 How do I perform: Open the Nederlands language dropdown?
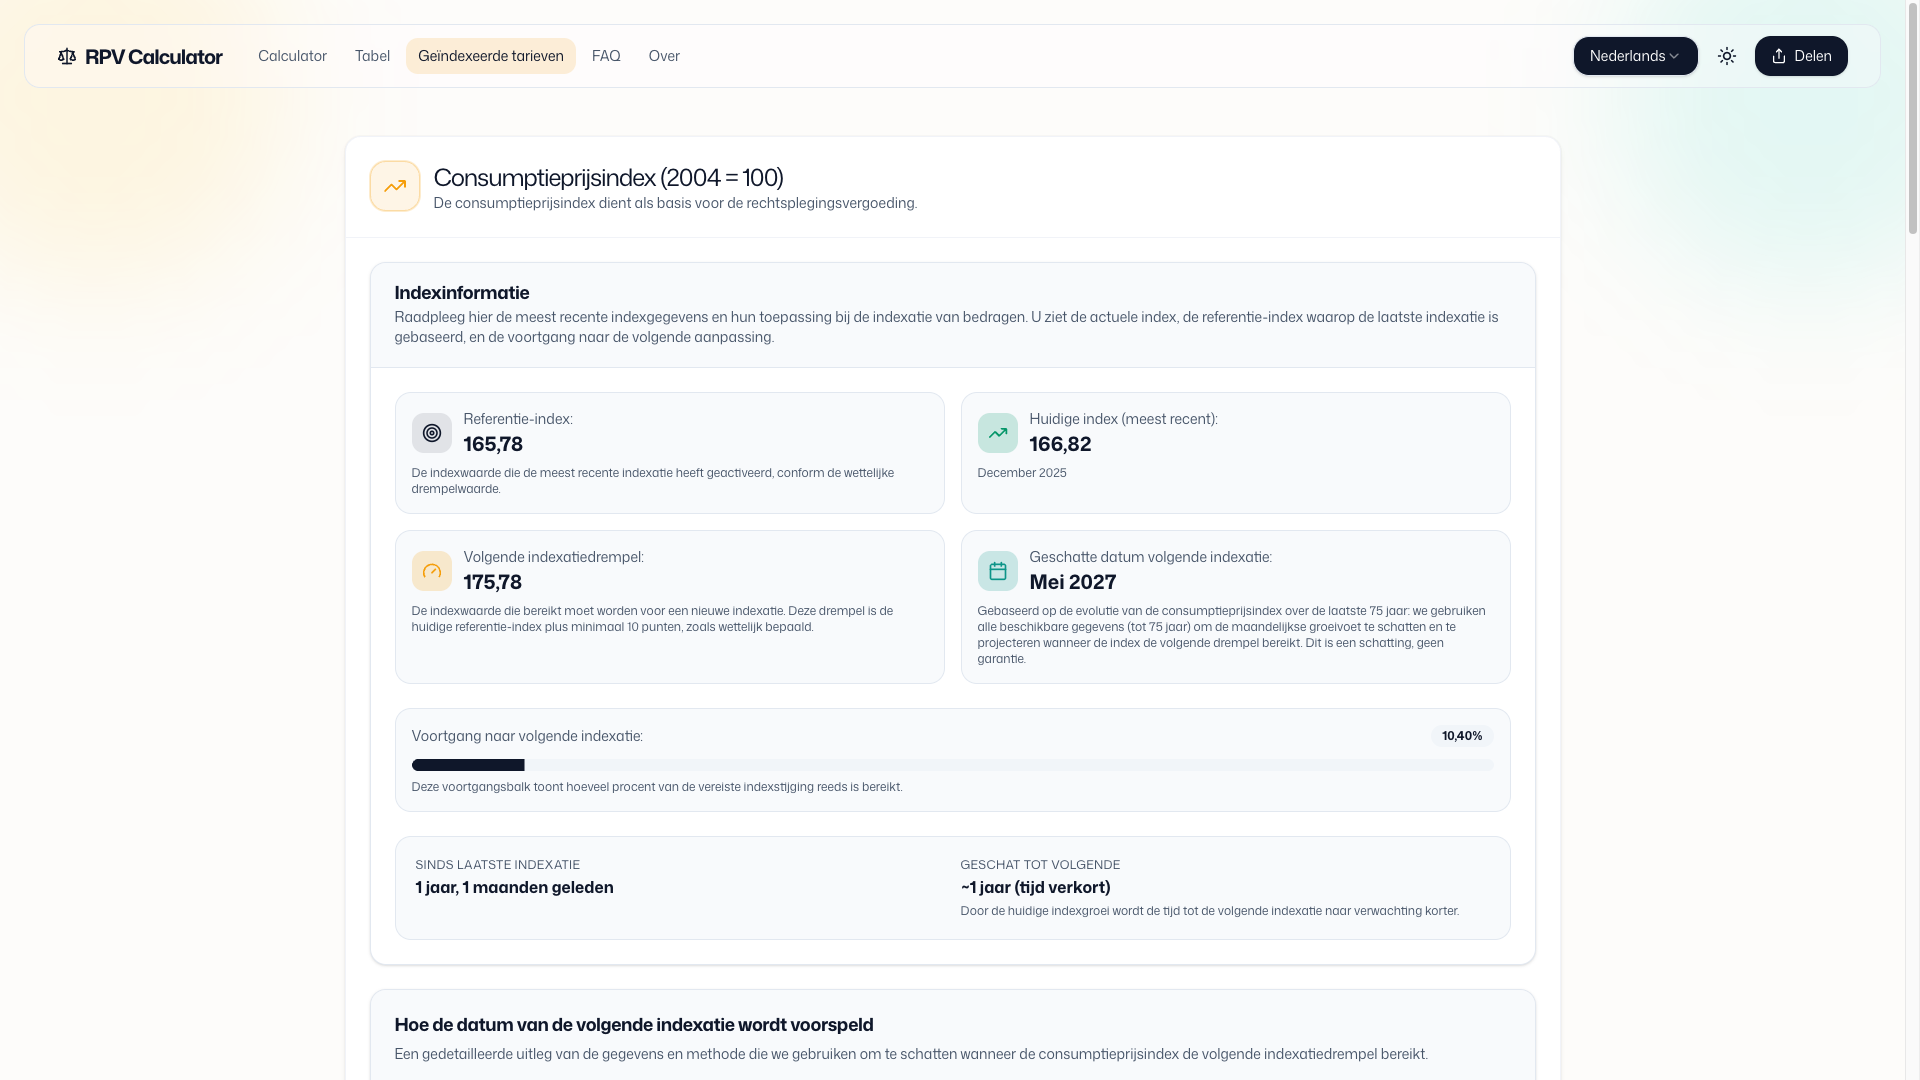point(1626,57)
